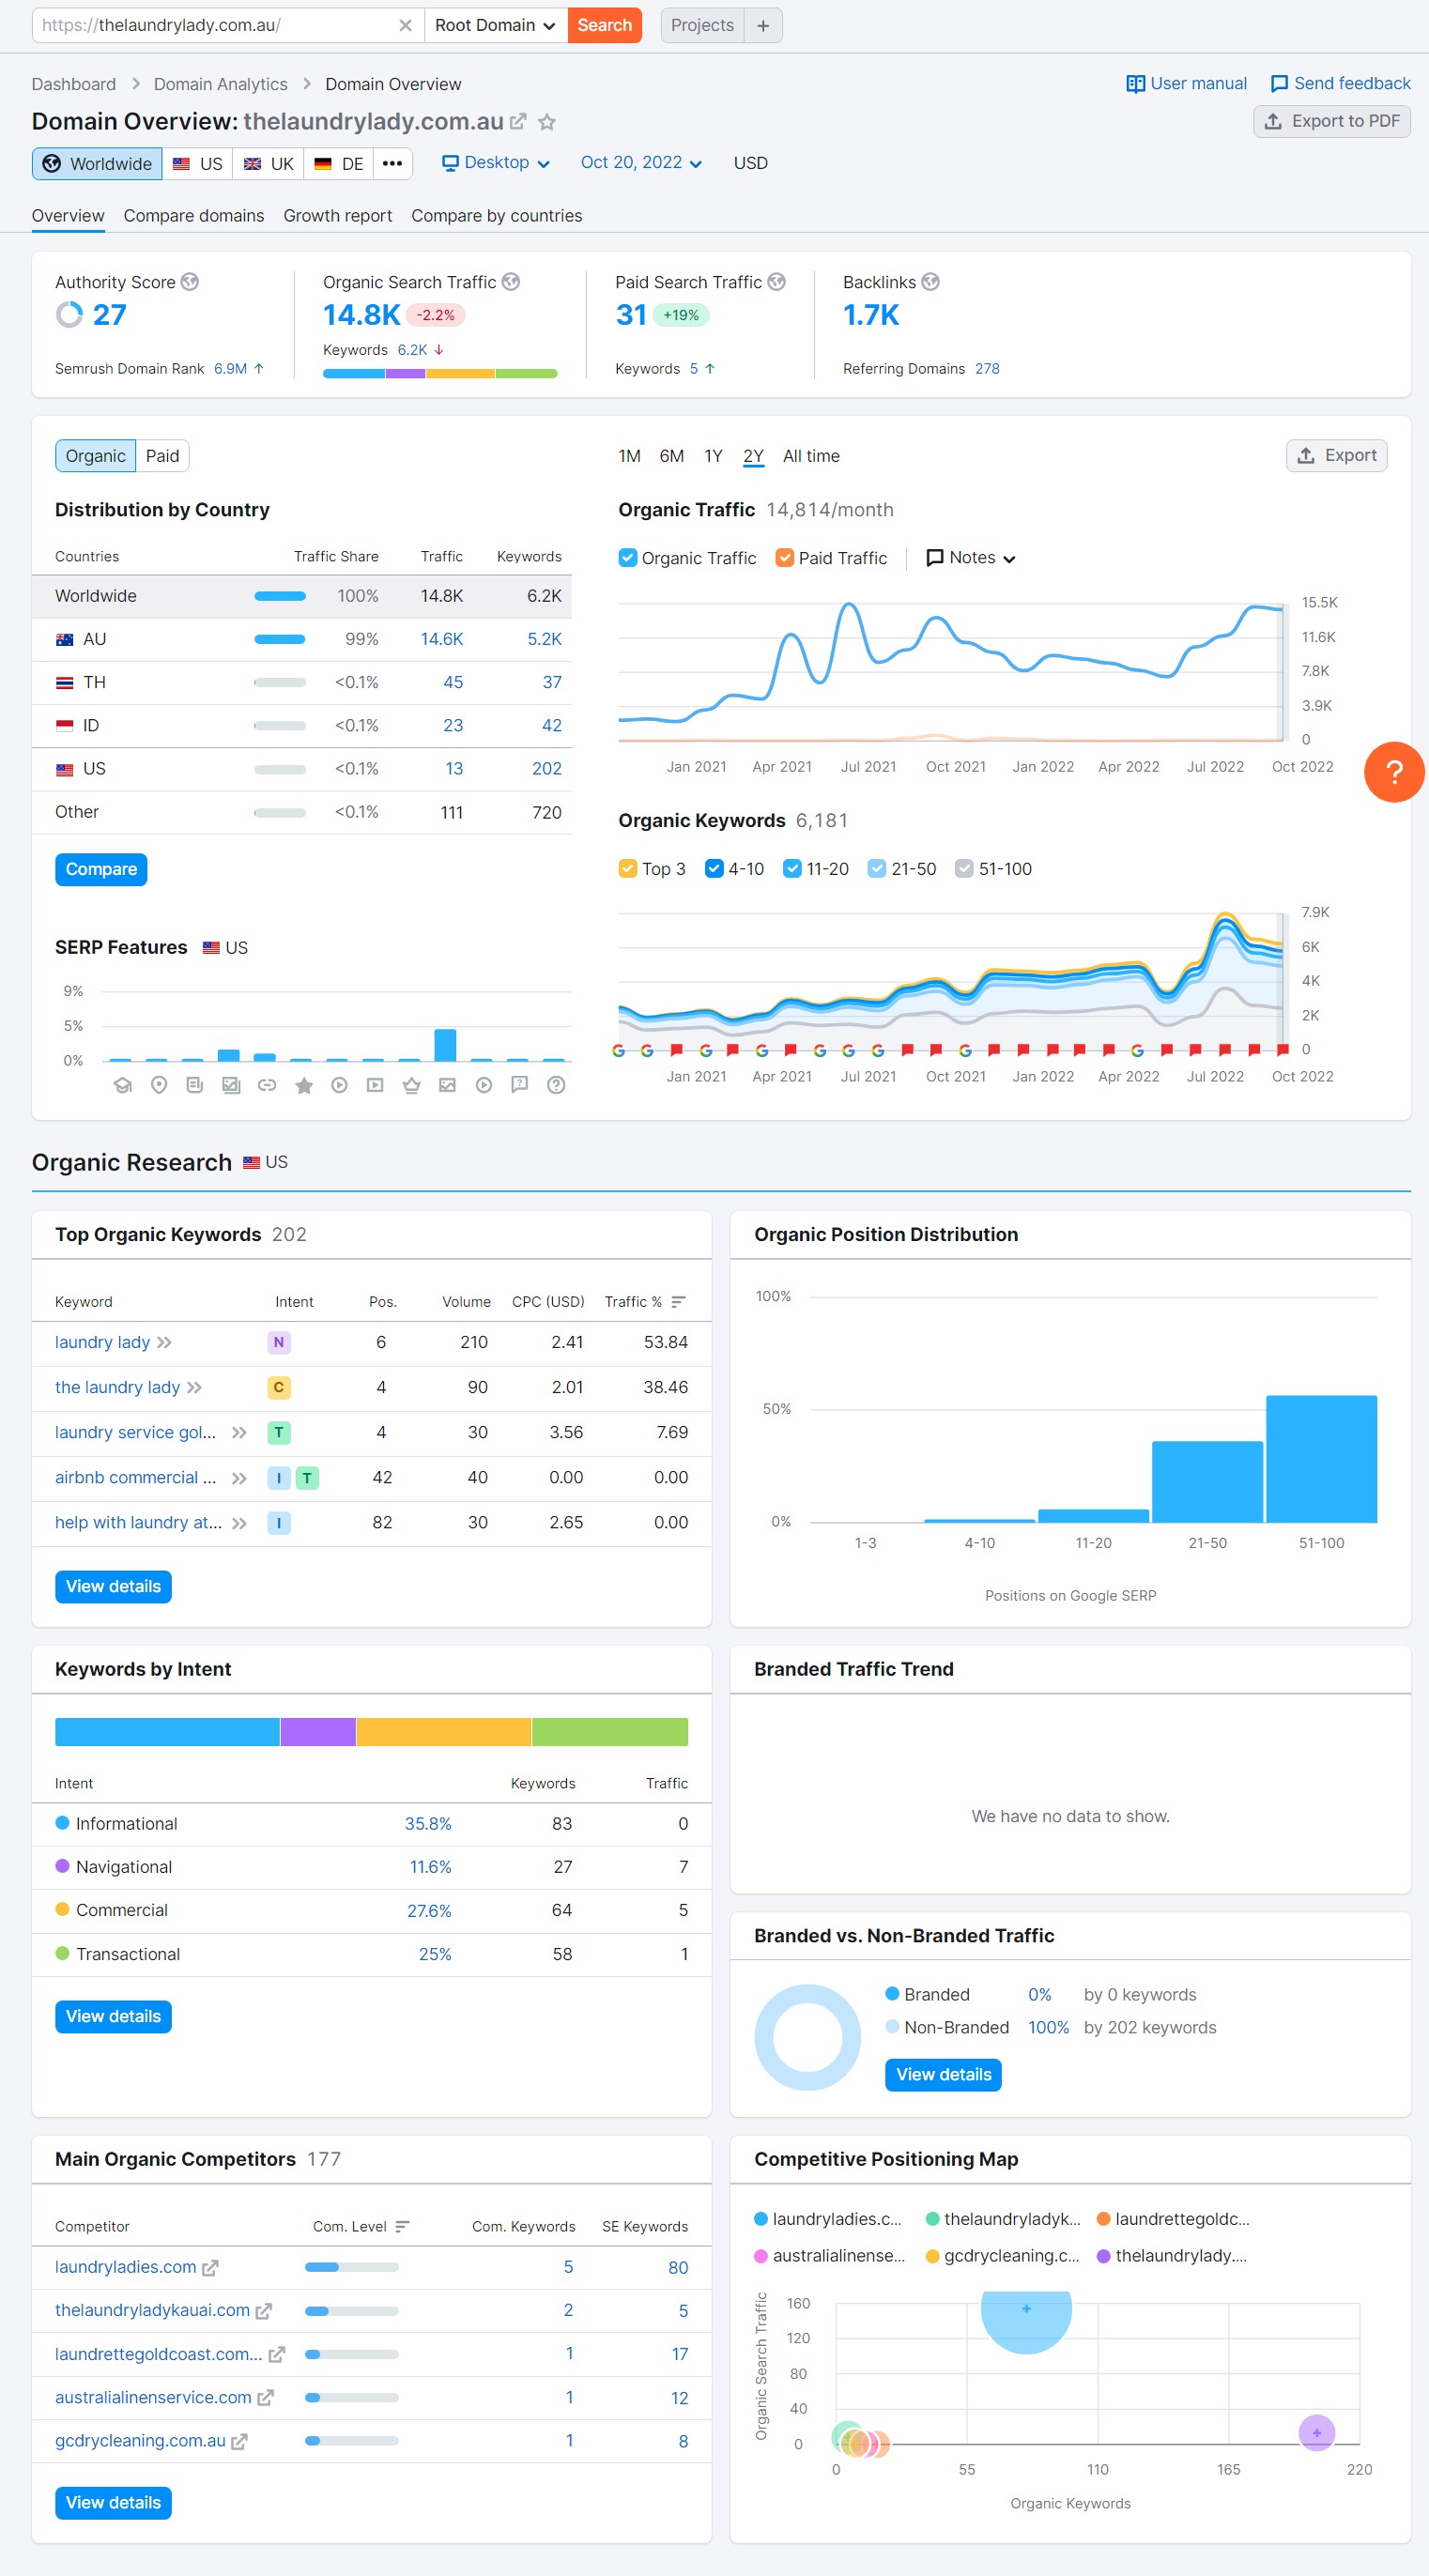This screenshot has width=1429, height=2576.
Task: Click Compare button under countries
Action: click(x=101, y=869)
